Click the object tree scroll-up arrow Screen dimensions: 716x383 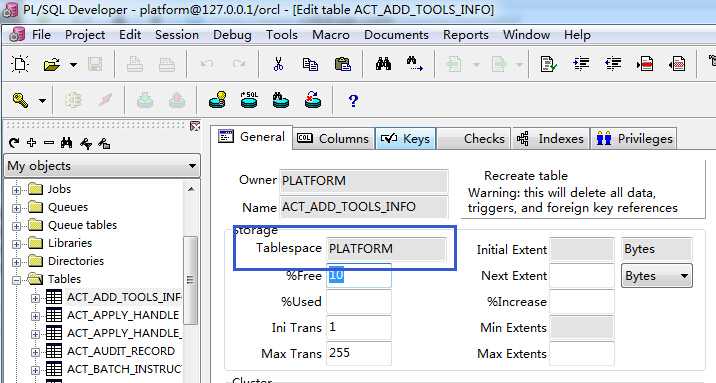click(x=190, y=189)
